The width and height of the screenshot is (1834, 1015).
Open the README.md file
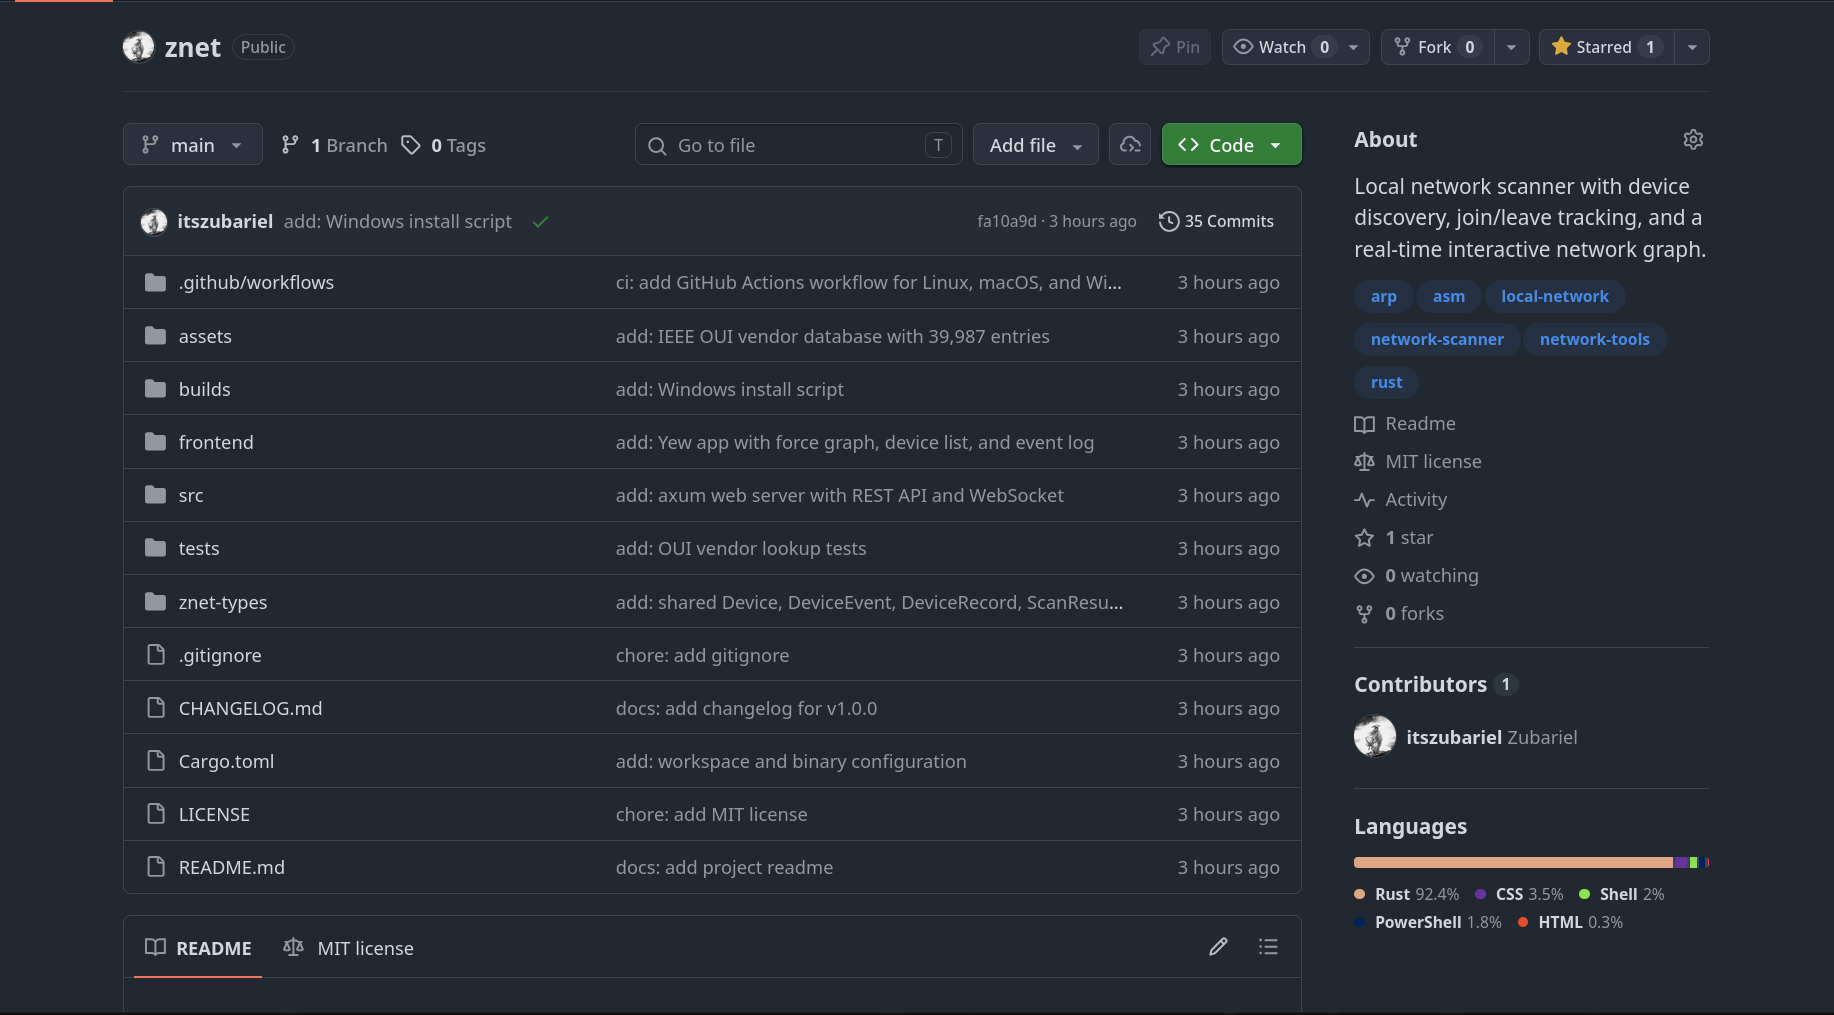232,868
